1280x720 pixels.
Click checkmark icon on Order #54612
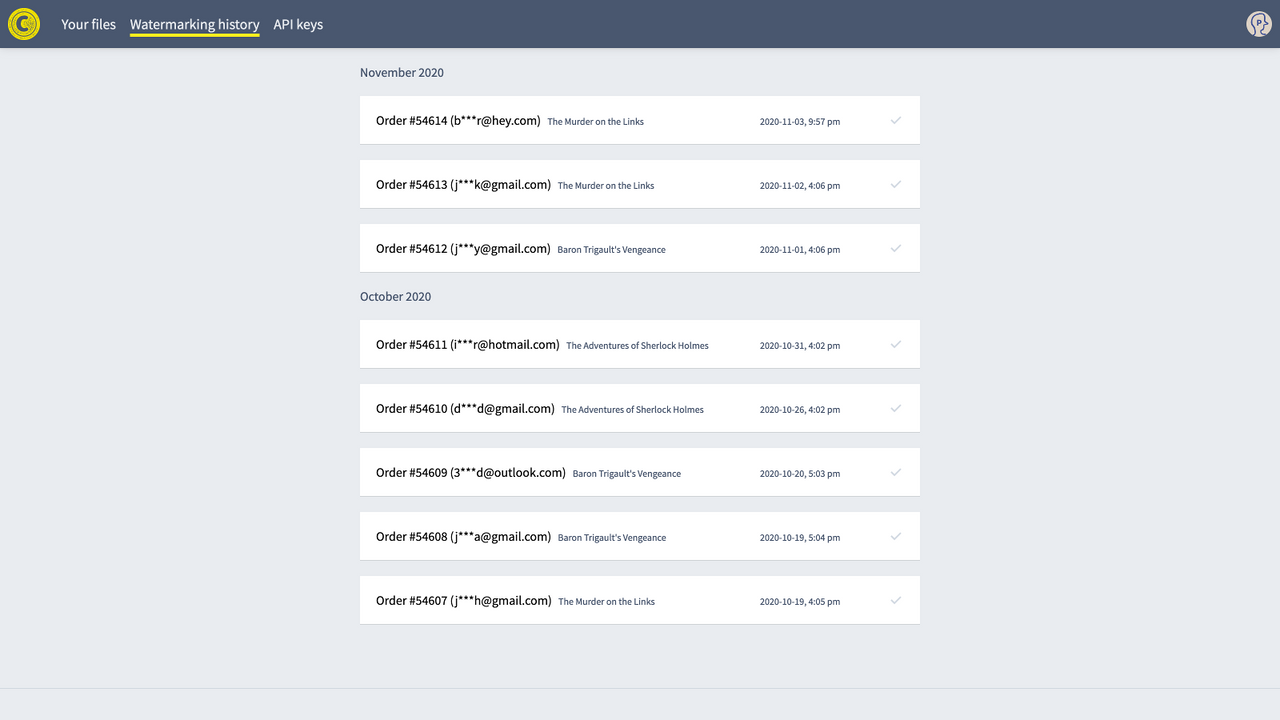896,248
